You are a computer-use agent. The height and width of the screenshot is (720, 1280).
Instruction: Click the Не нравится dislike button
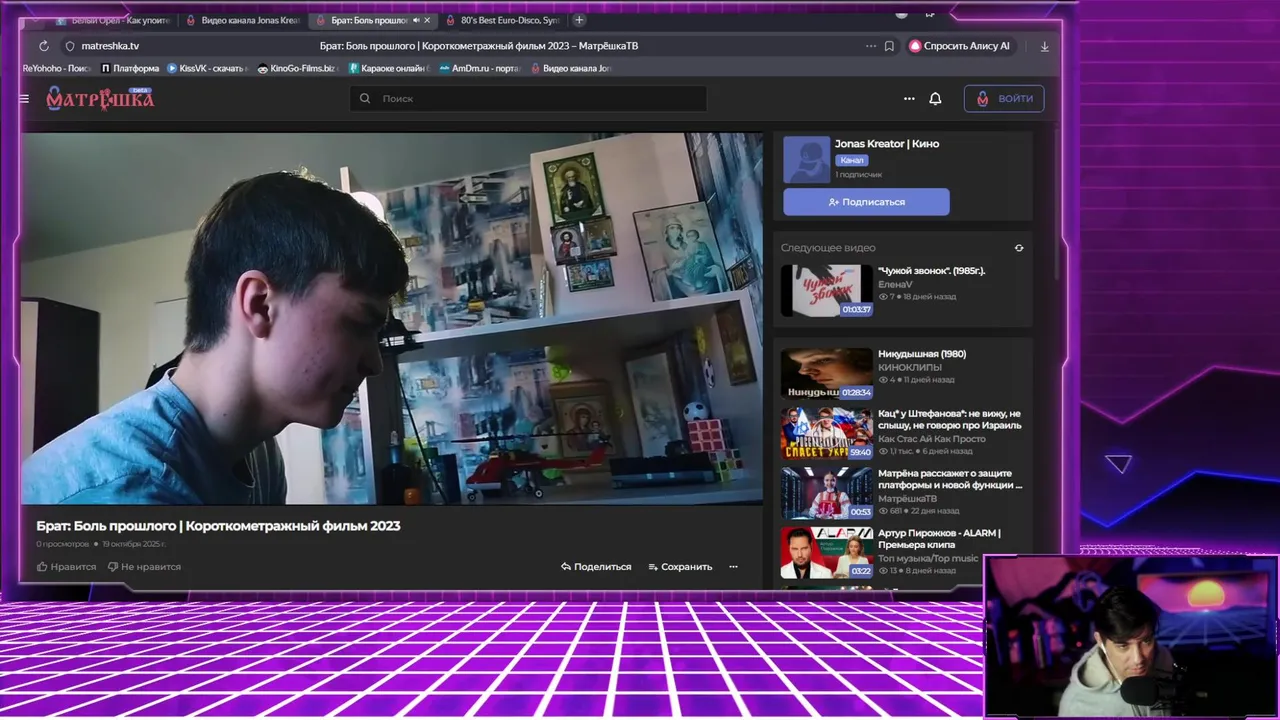(145, 566)
